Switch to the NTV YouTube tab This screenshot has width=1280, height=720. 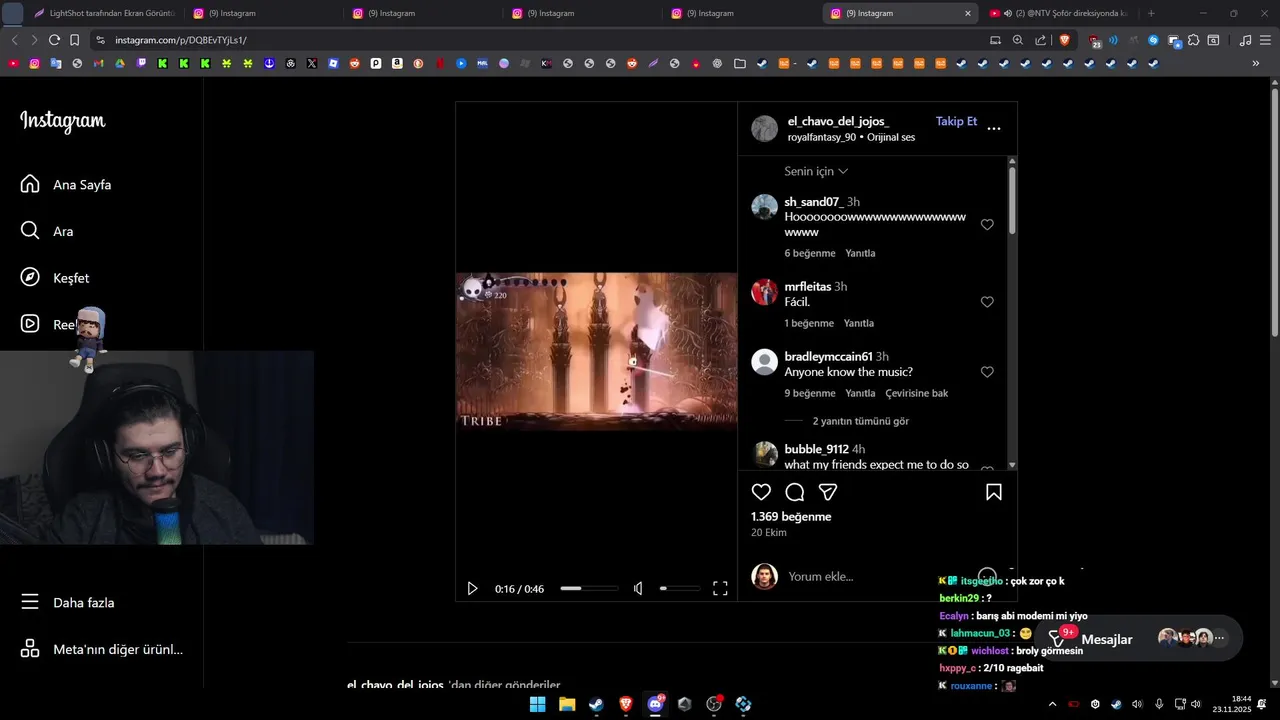(1058, 13)
